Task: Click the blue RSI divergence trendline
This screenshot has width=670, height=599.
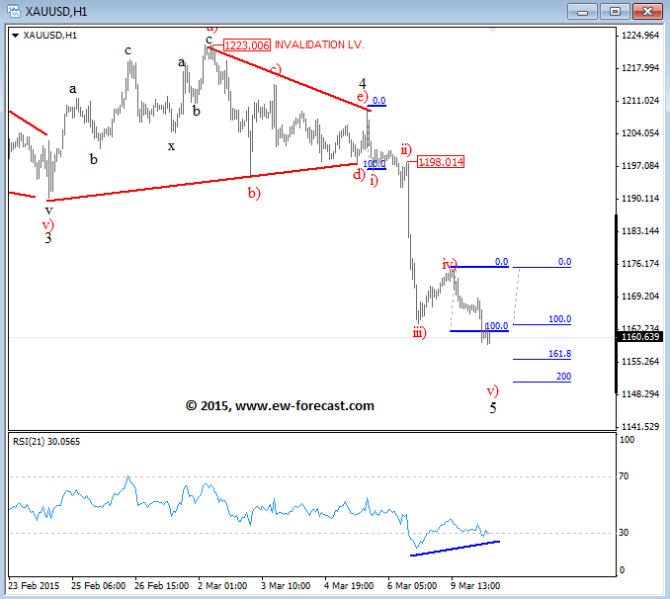Action: pyautogui.click(x=455, y=549)
